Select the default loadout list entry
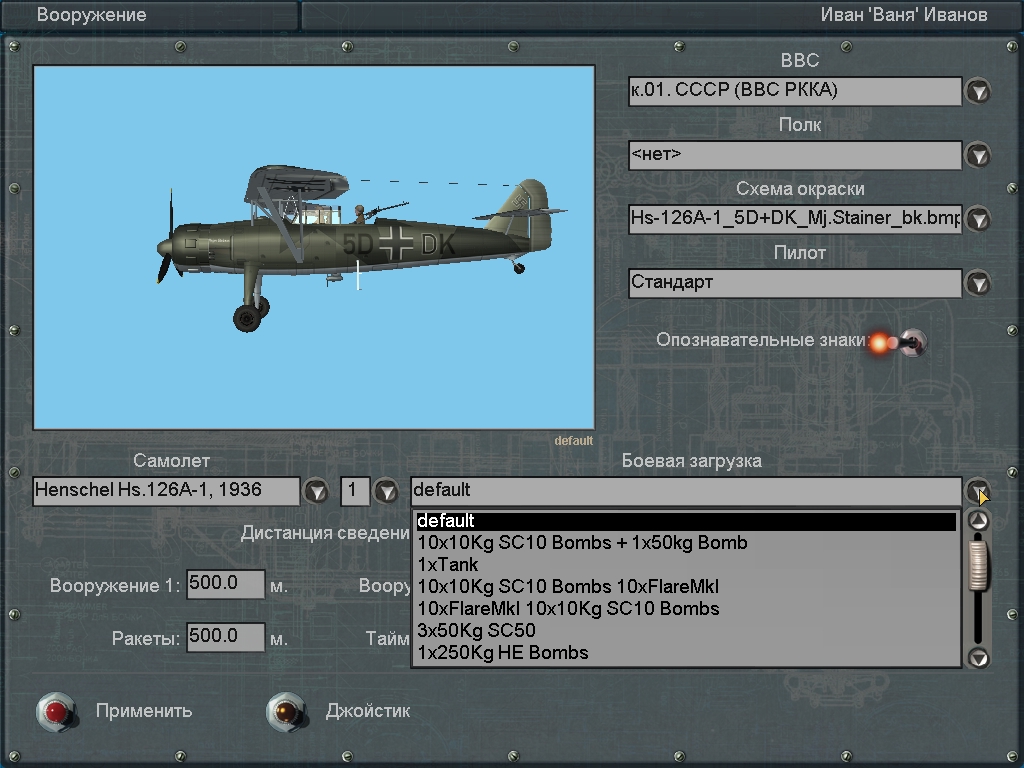1024x768 pixels. (x=446, y=521)
